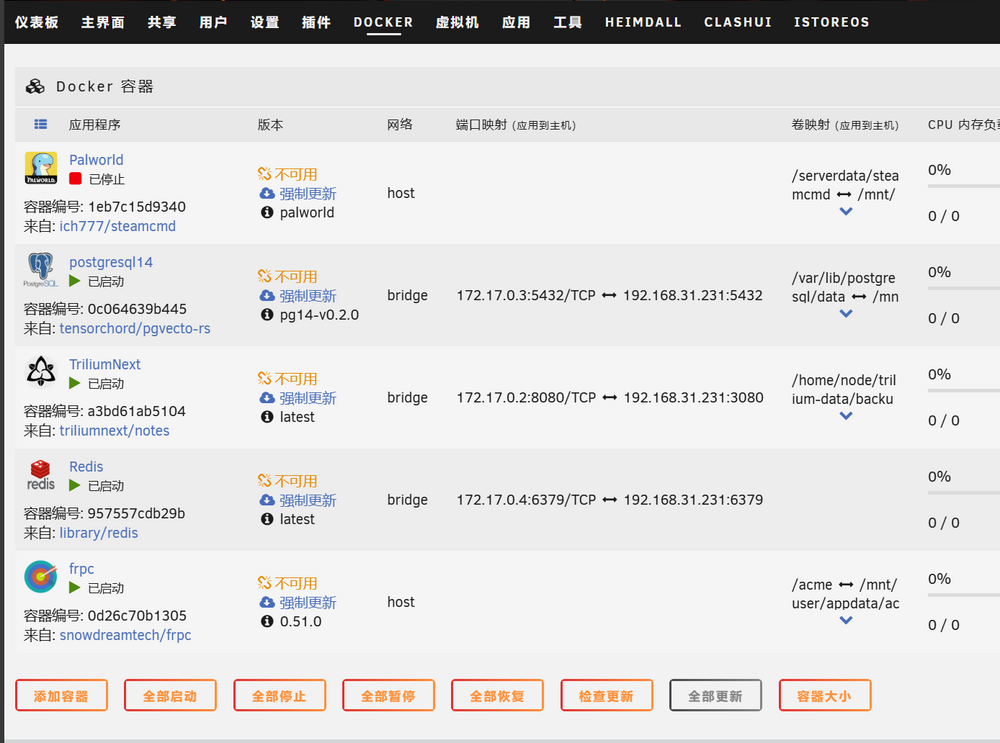Click the red stopped indicator for Palworld

click(x=75, y=179)
